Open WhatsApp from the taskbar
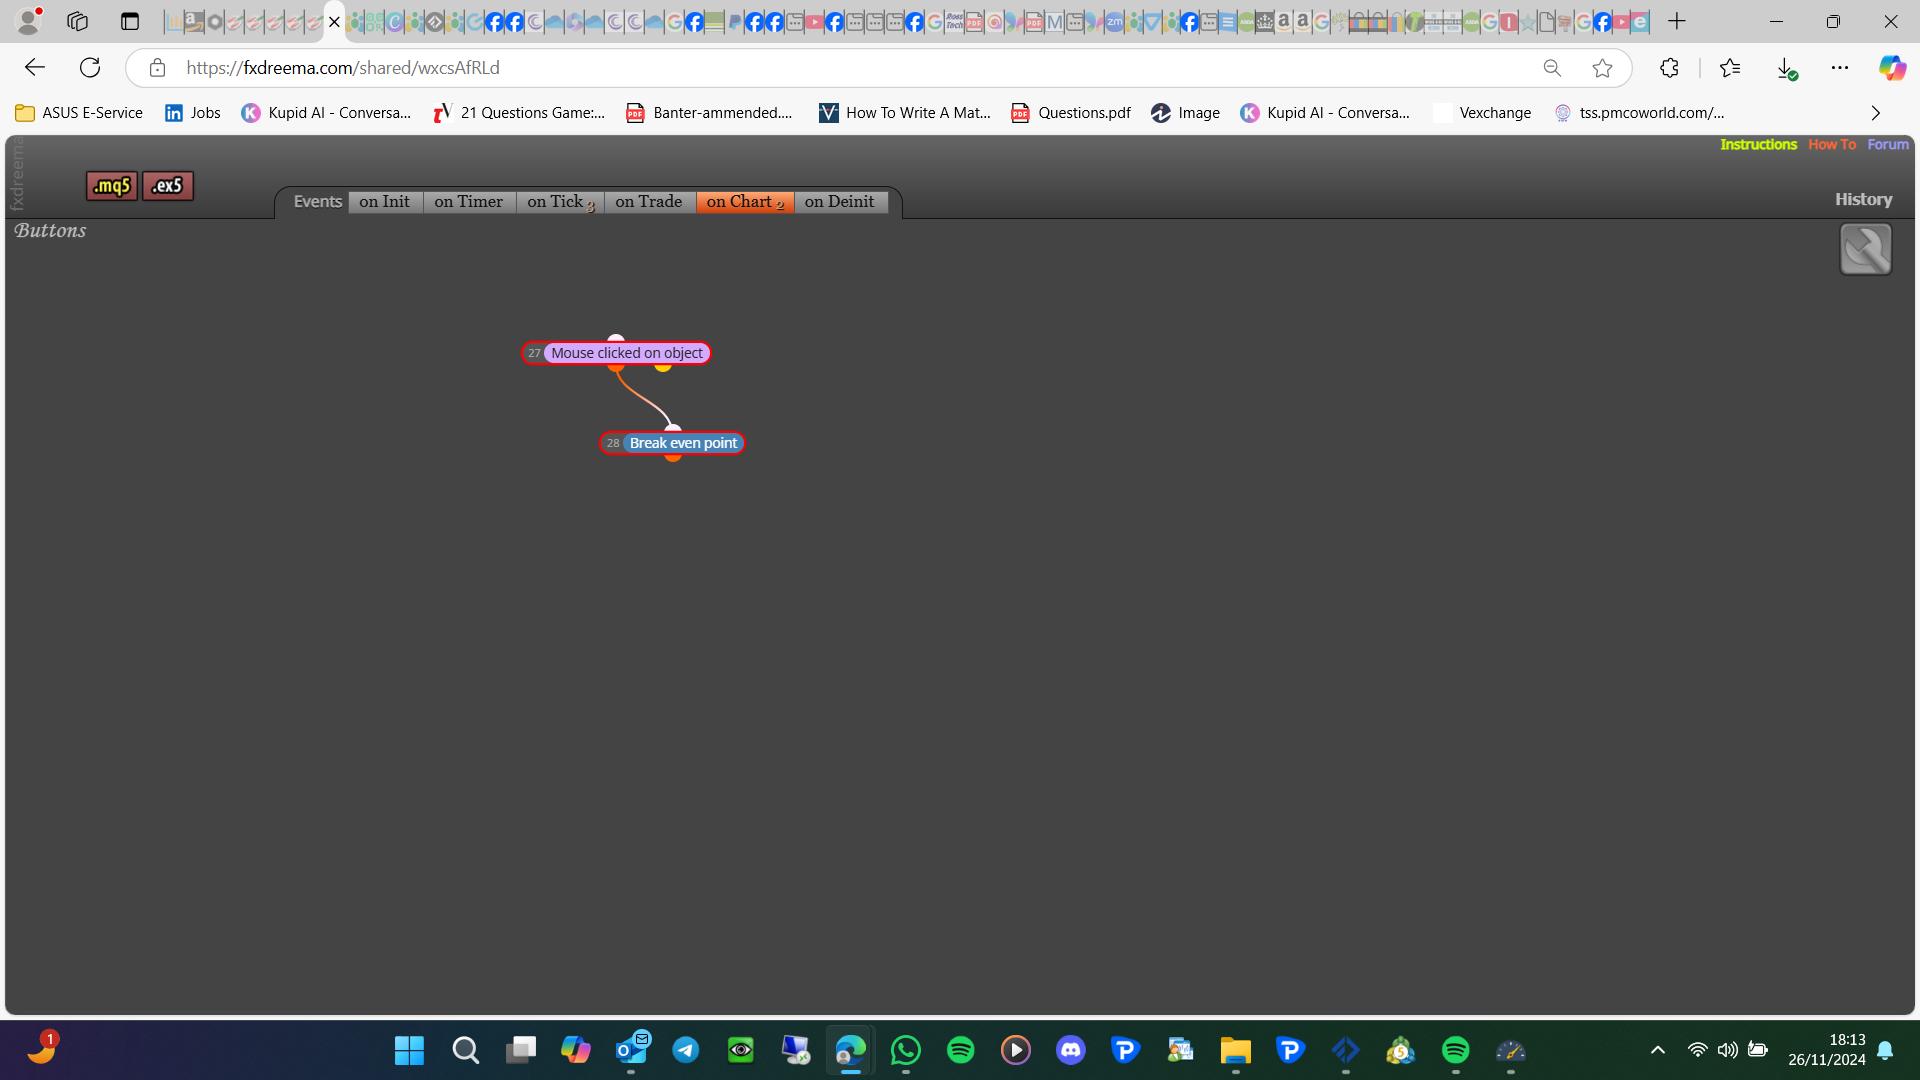This screenshot has height=1080, width=1920. tap(905, 1050)
